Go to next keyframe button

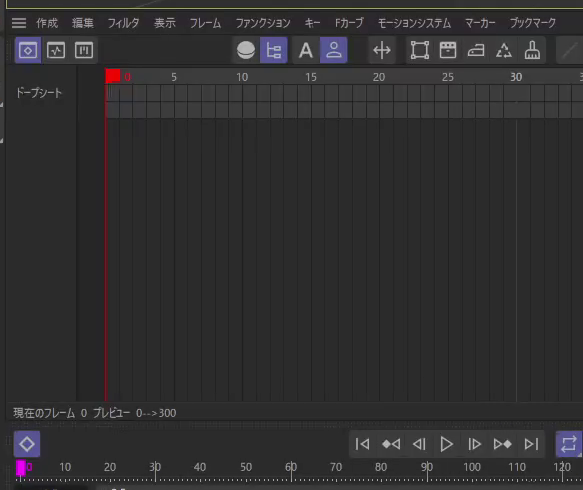pyautogui.click(x=502, y=444)
